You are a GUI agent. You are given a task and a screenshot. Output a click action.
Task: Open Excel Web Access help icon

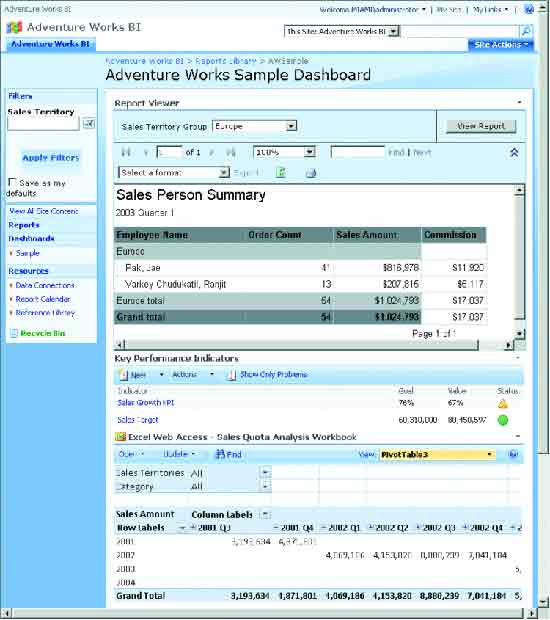[514, 454]
